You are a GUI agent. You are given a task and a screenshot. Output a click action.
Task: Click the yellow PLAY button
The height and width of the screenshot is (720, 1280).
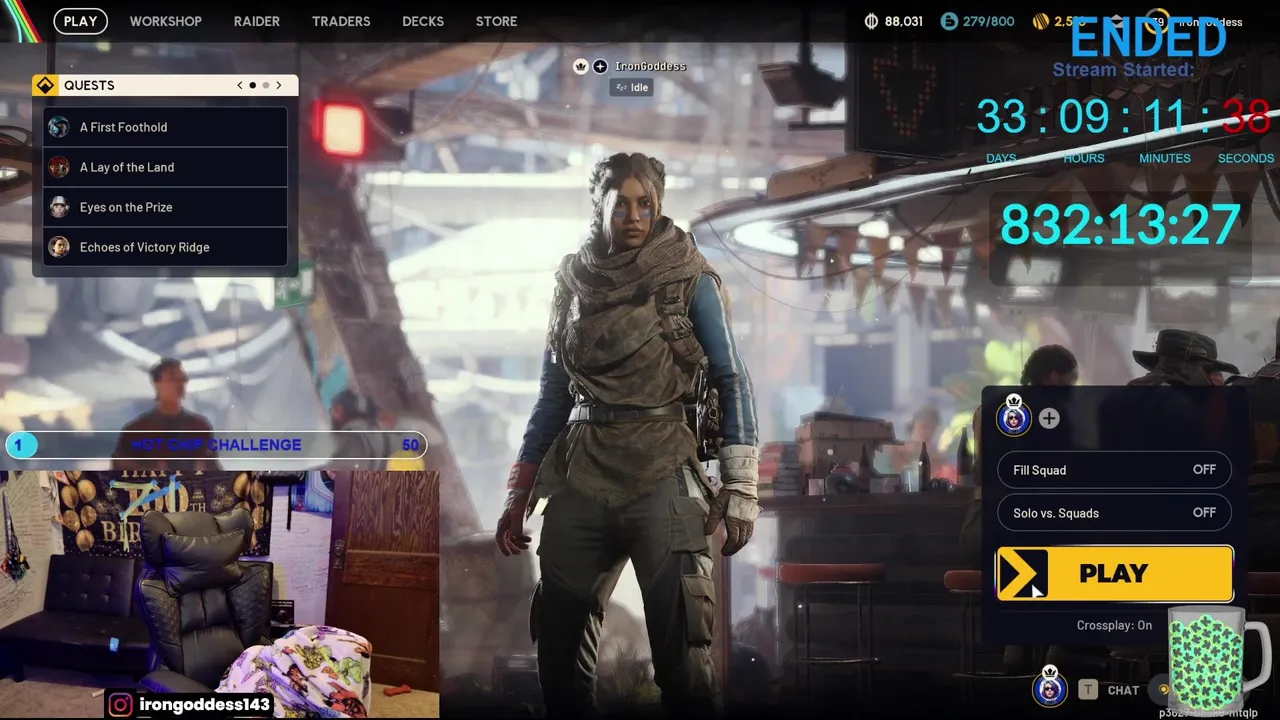coord(1114,573)
